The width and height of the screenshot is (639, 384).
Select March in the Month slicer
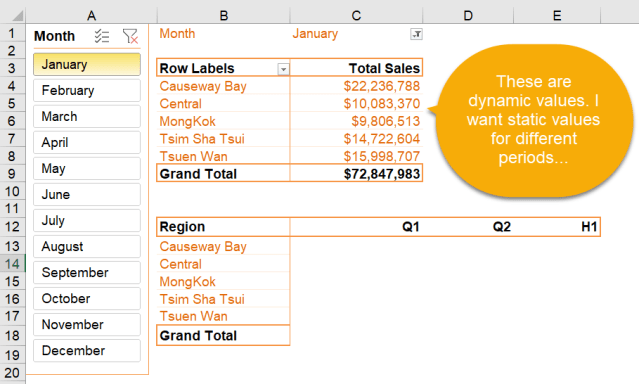pyautogui.click(x=87, y=117)
